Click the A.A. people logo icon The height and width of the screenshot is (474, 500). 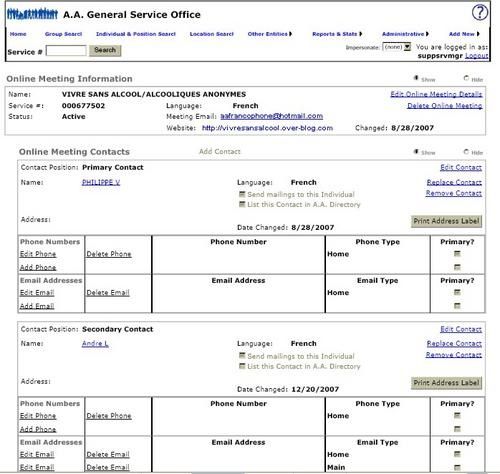(33, 14)
